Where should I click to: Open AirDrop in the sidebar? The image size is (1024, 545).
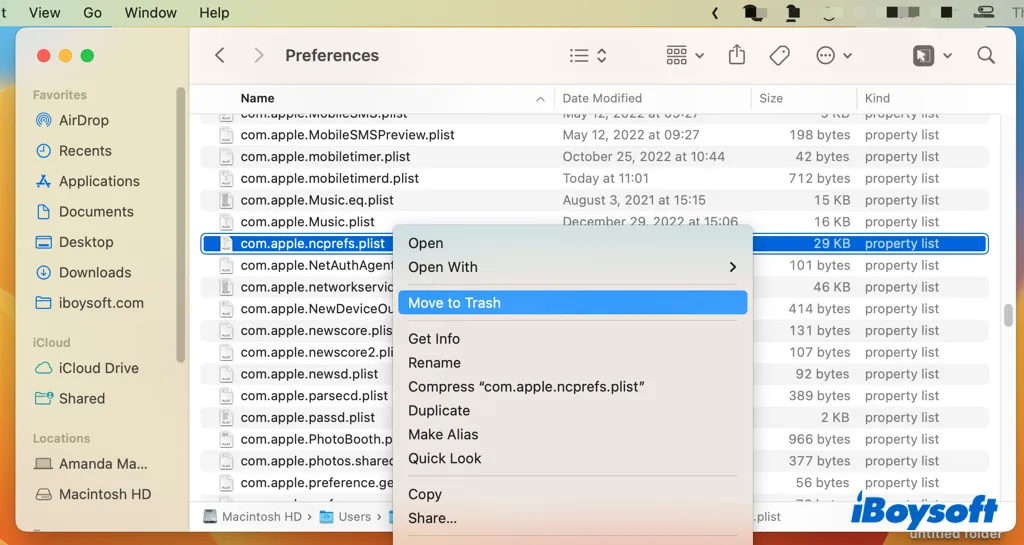(x=83, y=120)
